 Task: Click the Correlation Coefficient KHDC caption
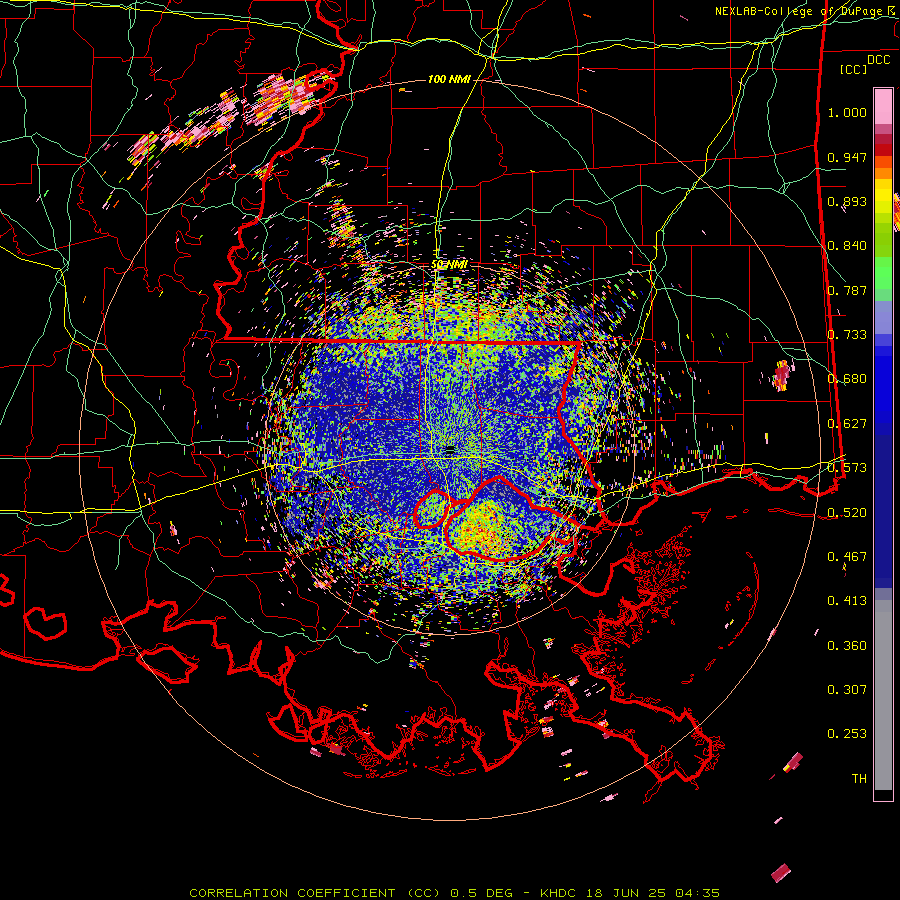(x=454, y=893)
